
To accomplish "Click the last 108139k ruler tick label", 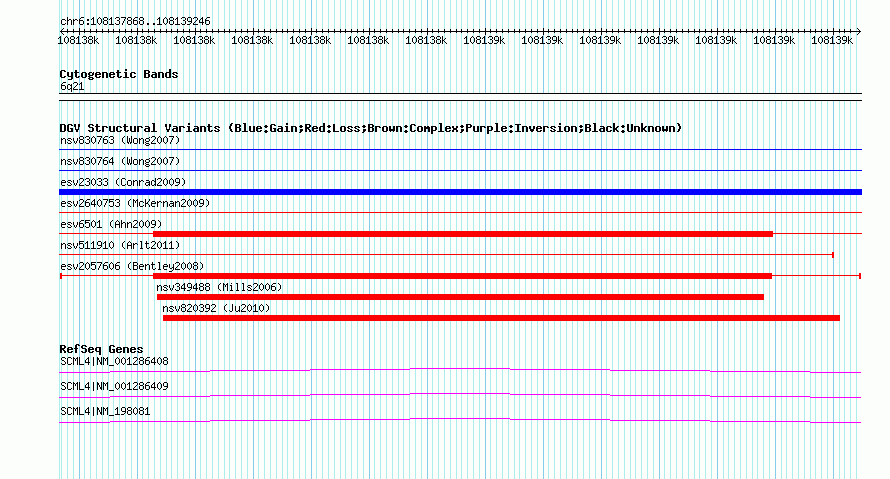I will coord(832,40).
